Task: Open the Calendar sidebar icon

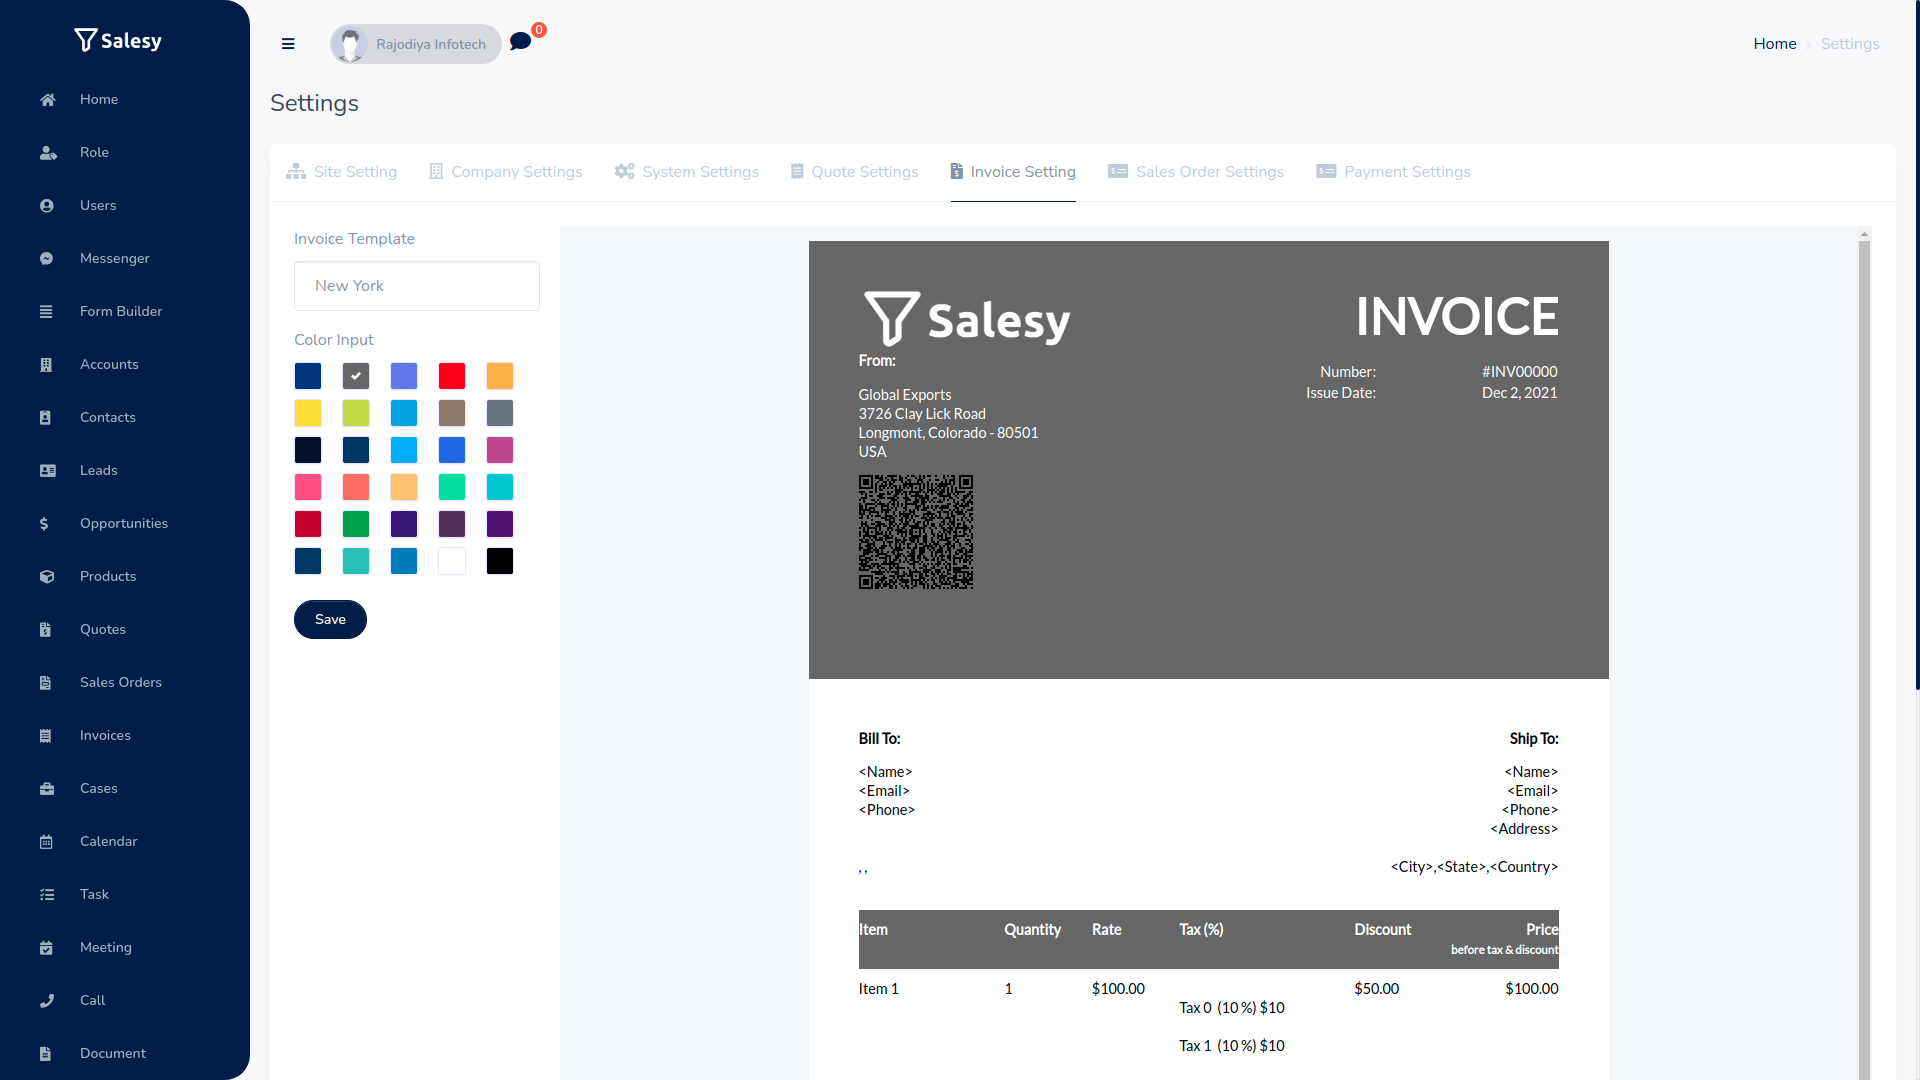Action: [x=47, y=841]
